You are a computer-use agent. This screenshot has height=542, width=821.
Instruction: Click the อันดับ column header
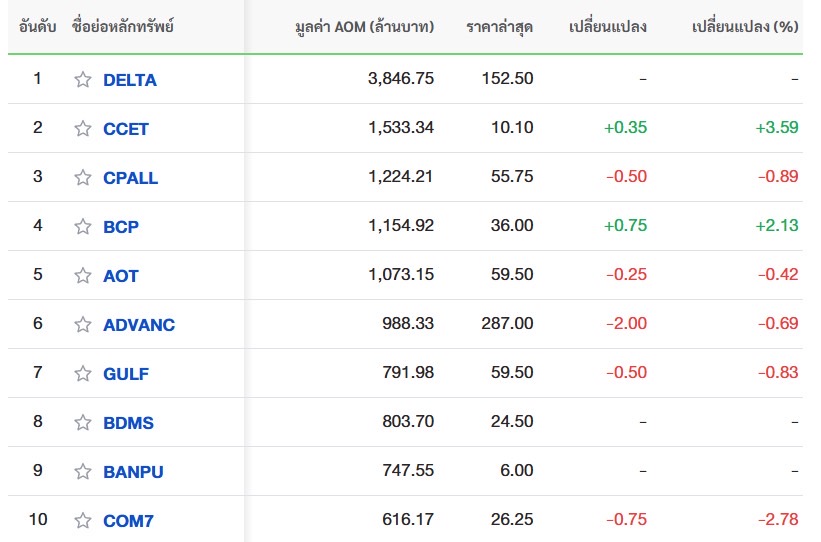pyautogui.click(x=37, y=27)
